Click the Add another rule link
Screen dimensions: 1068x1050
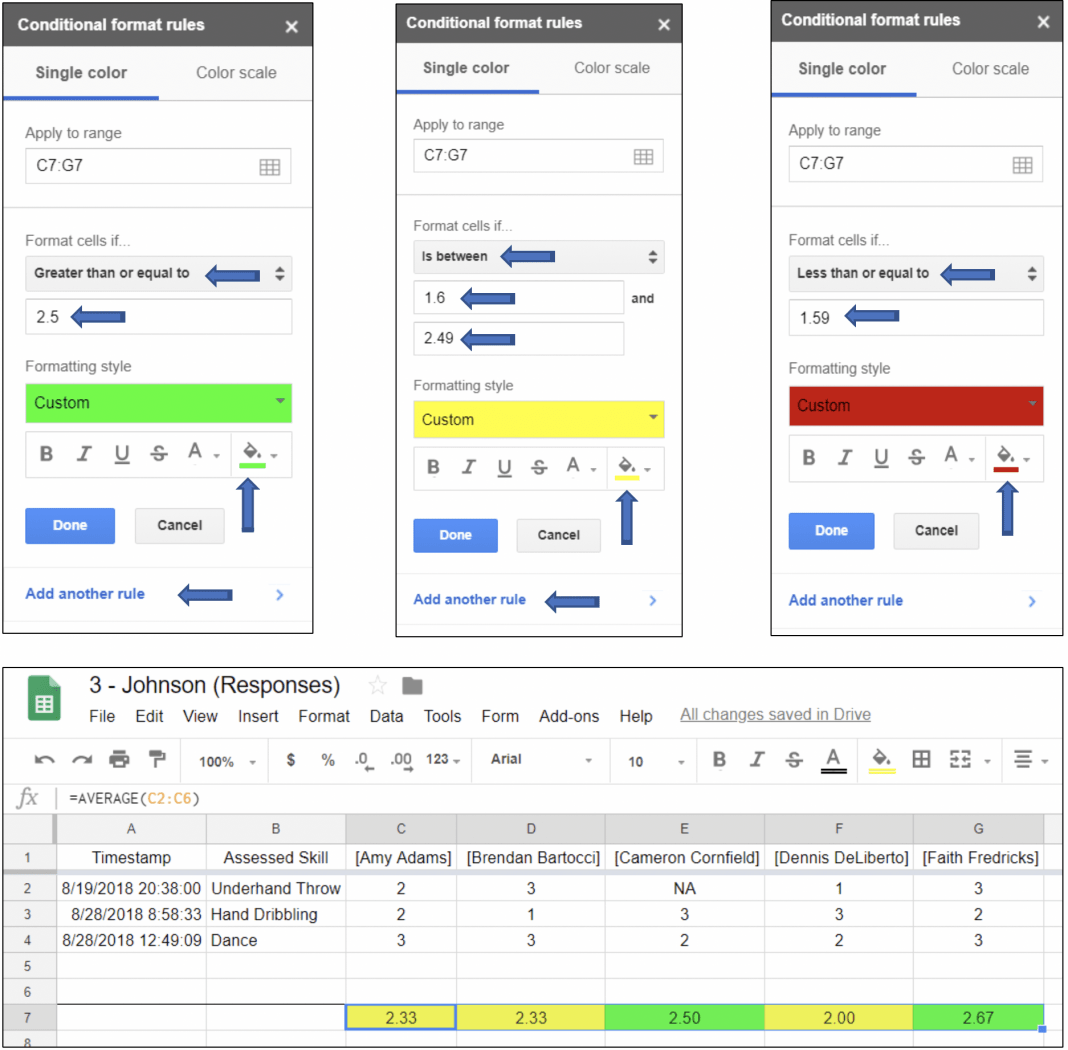click(x=85, y=594)
